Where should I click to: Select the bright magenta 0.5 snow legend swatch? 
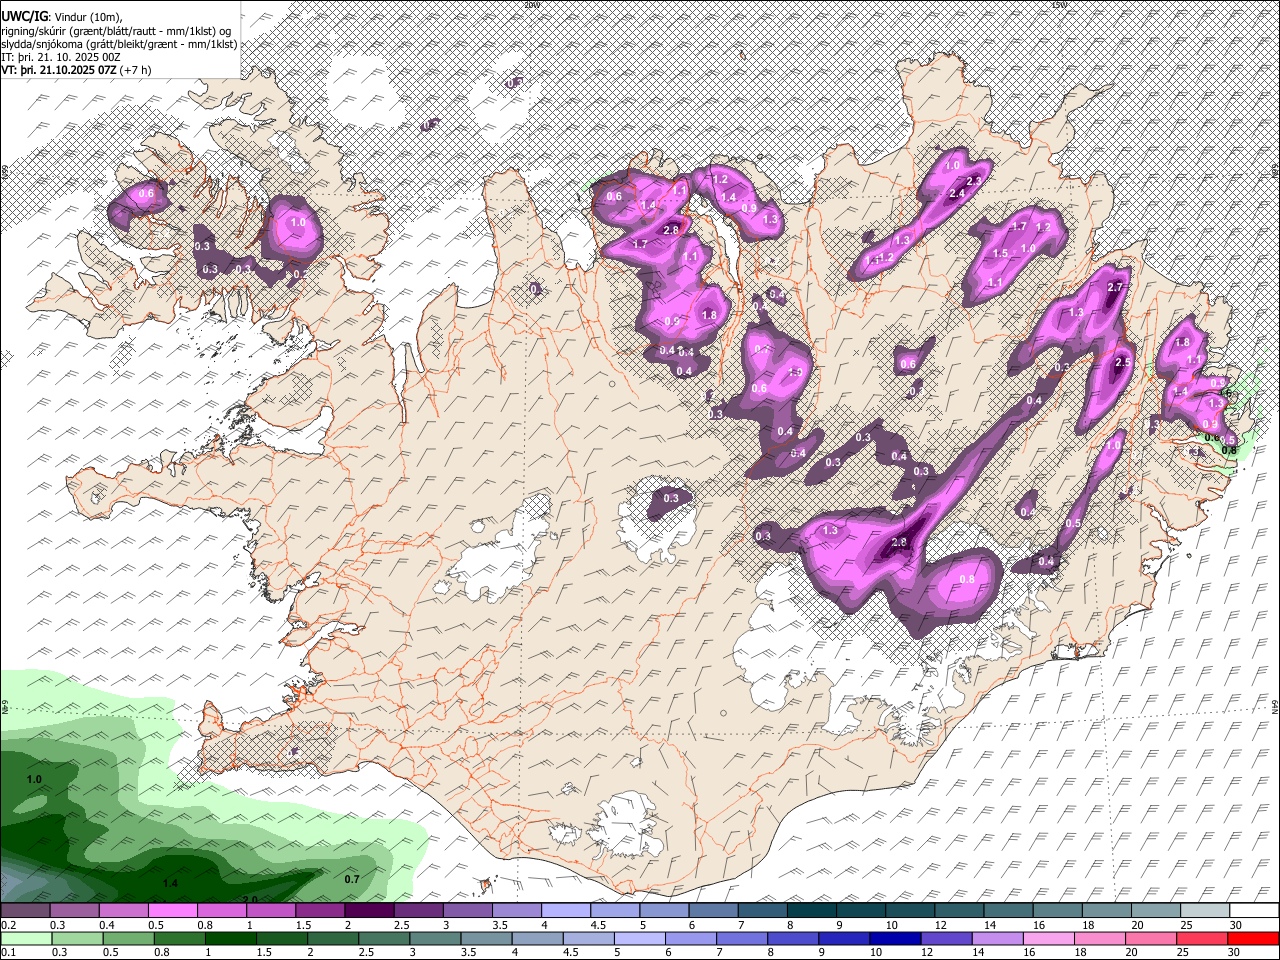(x=172, y=911)
